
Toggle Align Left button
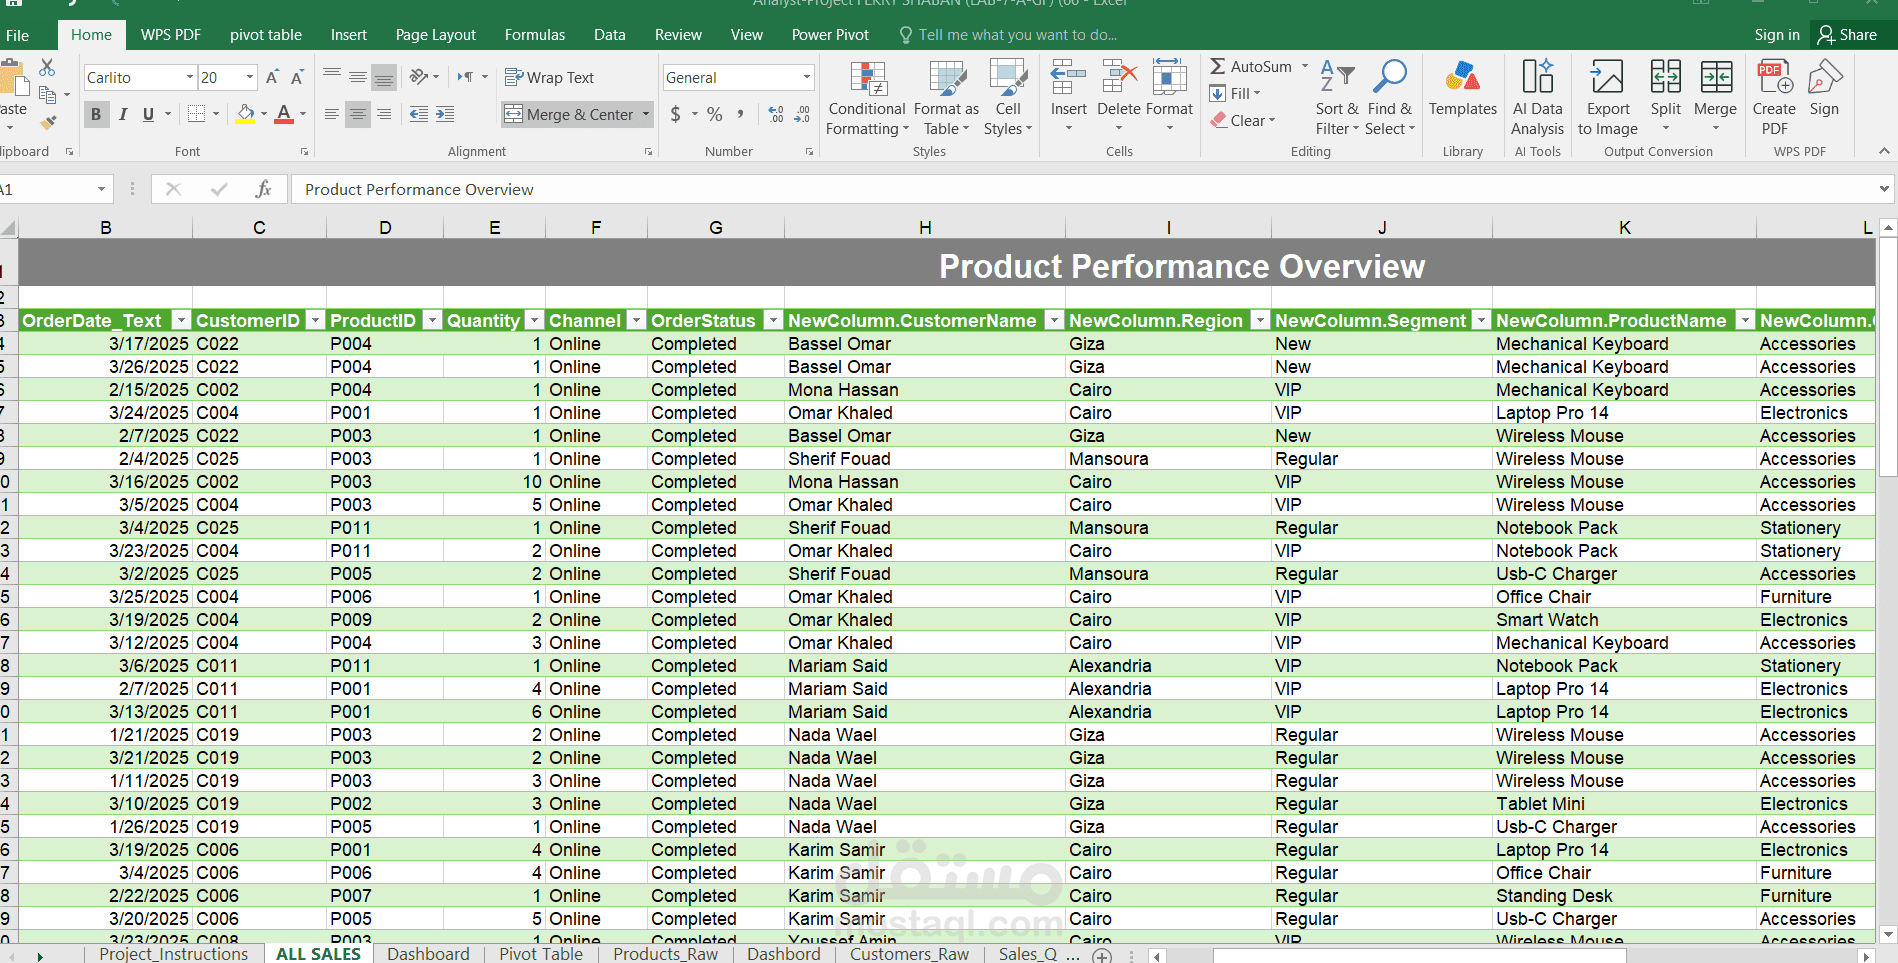(332, 114)
